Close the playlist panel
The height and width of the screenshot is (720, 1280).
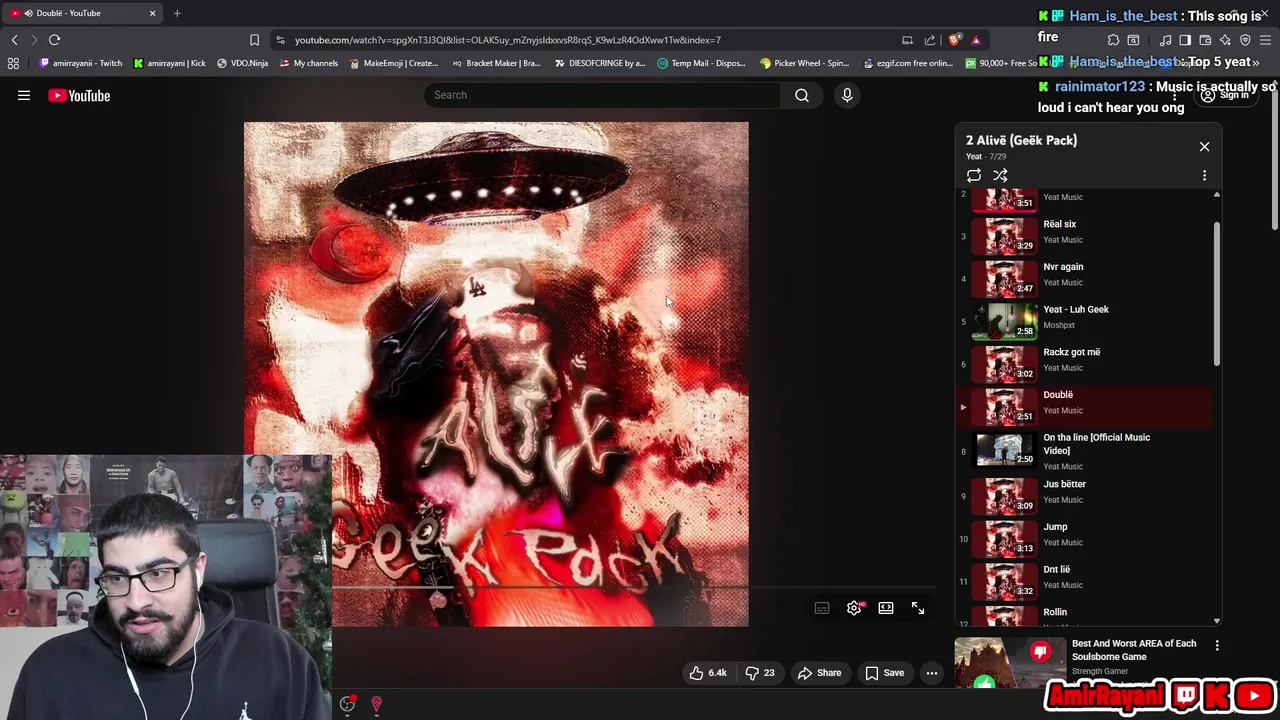point(1204,147)
